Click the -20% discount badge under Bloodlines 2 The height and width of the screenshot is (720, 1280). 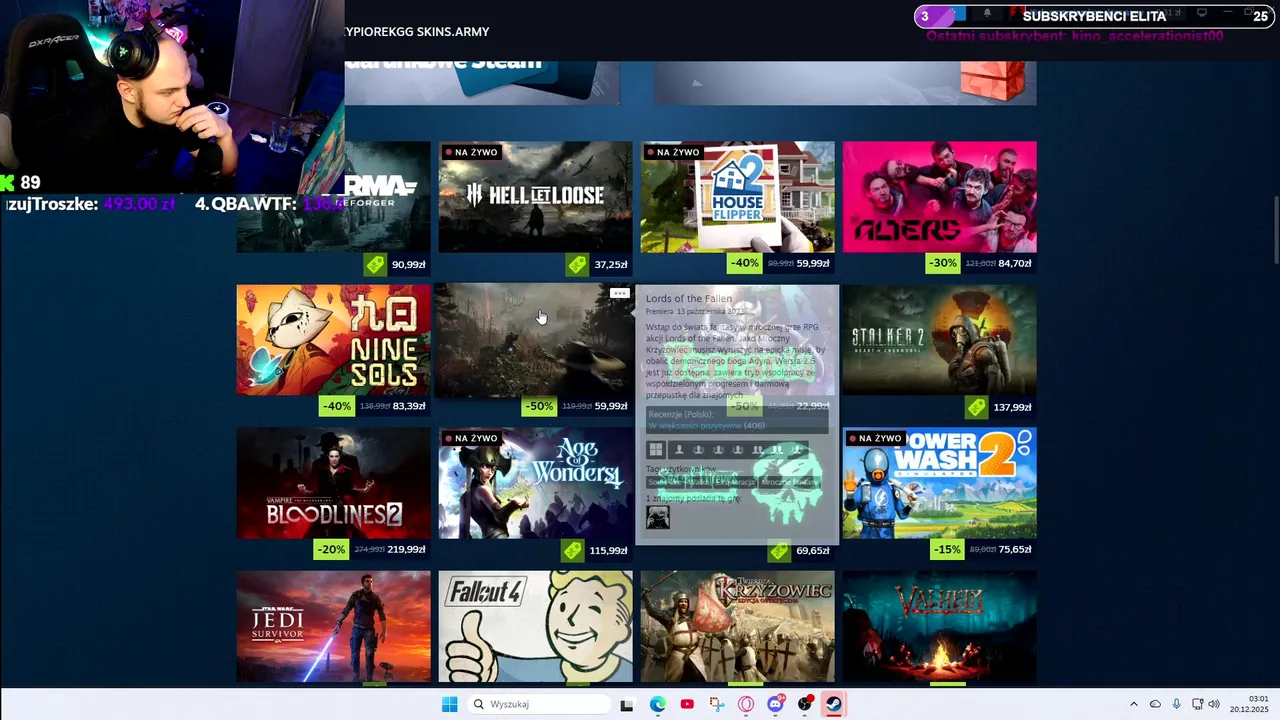[x=331, y=550]
